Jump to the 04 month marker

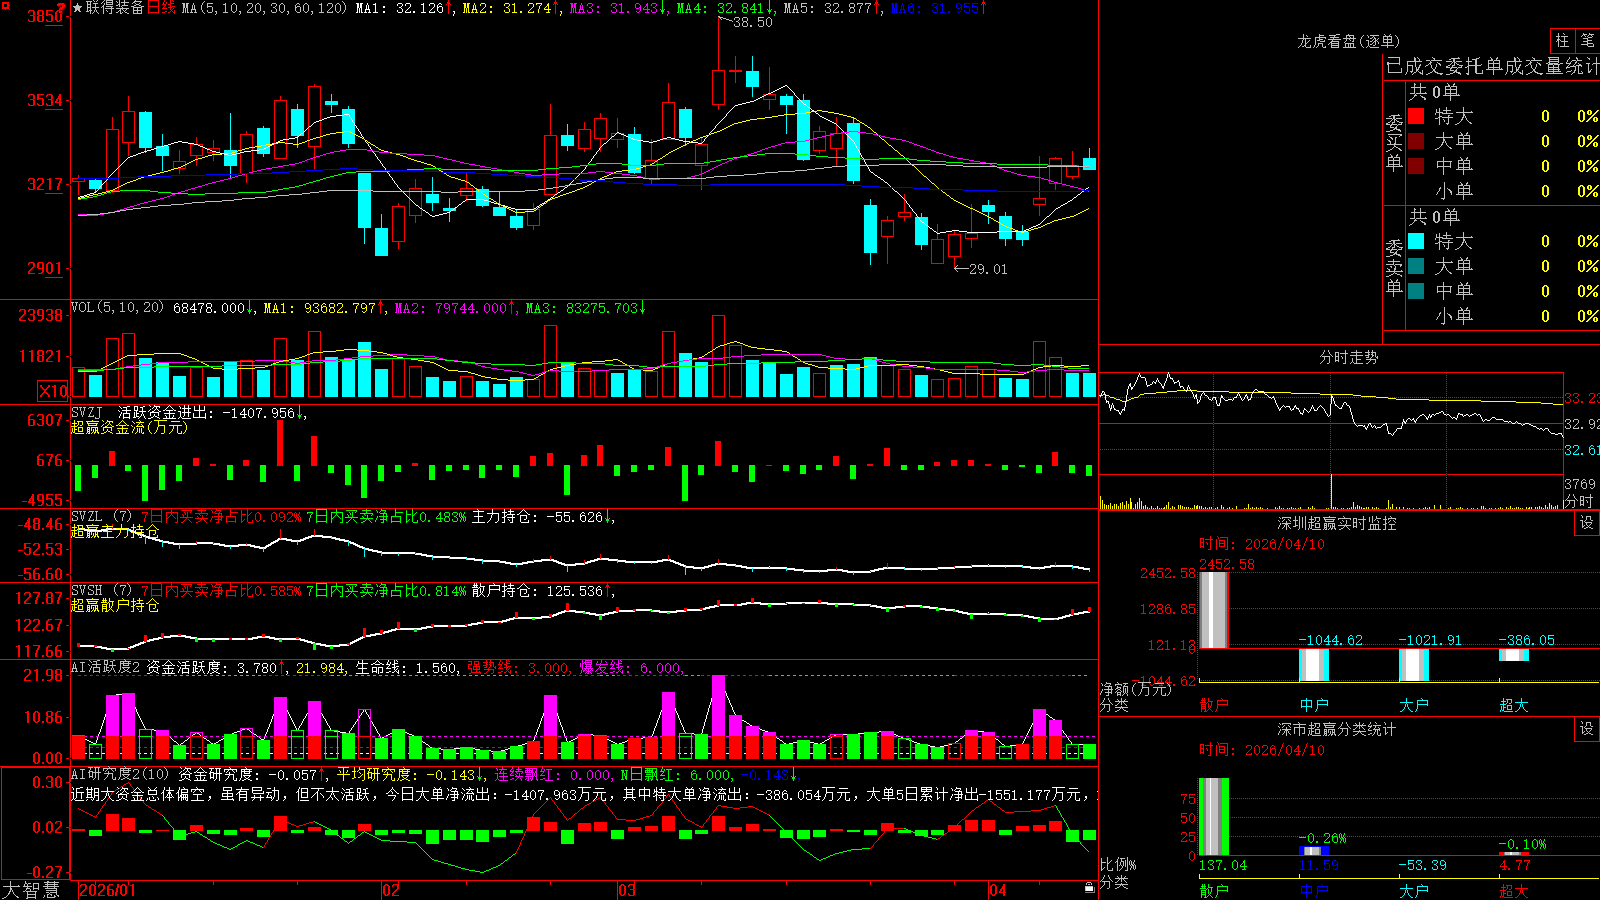(x=997, y=890)
